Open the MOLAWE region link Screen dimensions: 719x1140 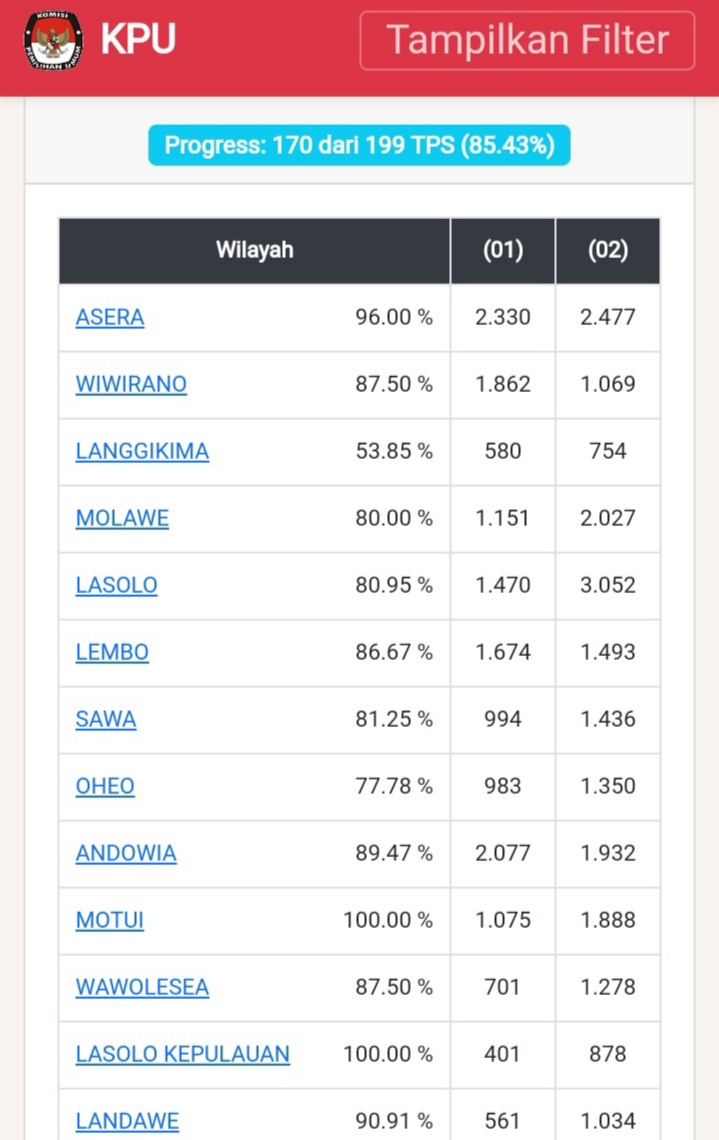tap(122, 518)
